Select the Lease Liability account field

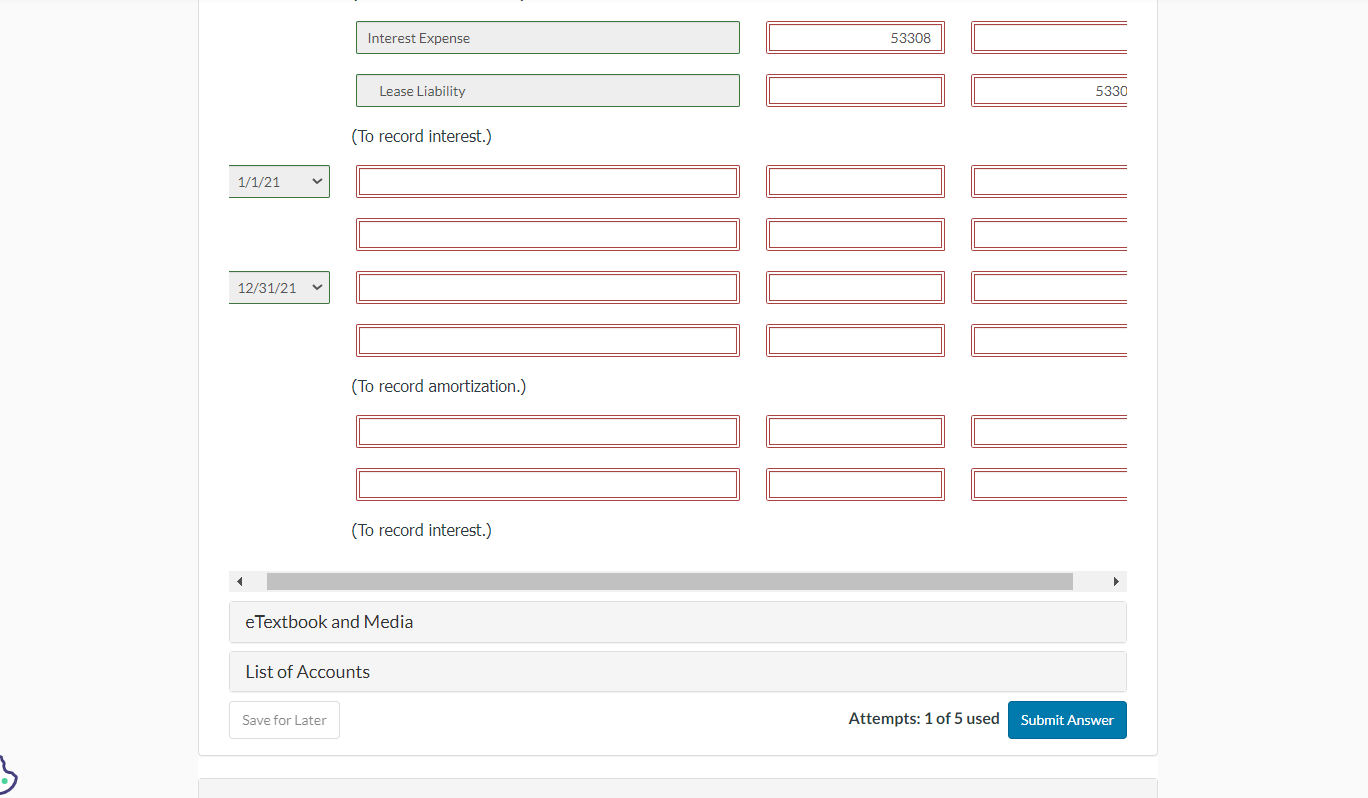coord(547,90)
